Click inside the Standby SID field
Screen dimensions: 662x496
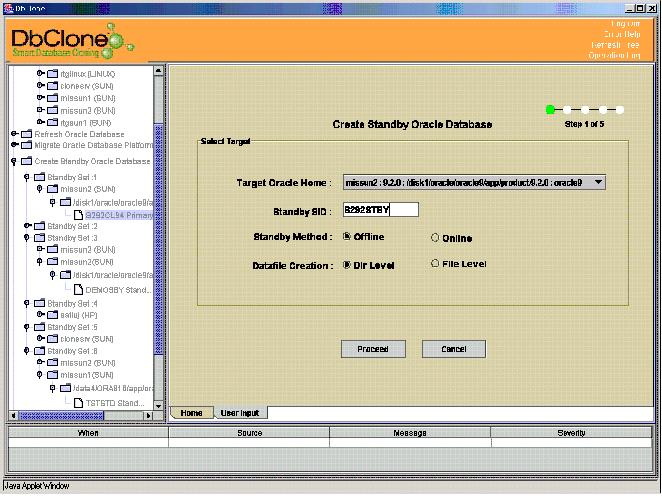pyautogui.click(x=381, y=209)
